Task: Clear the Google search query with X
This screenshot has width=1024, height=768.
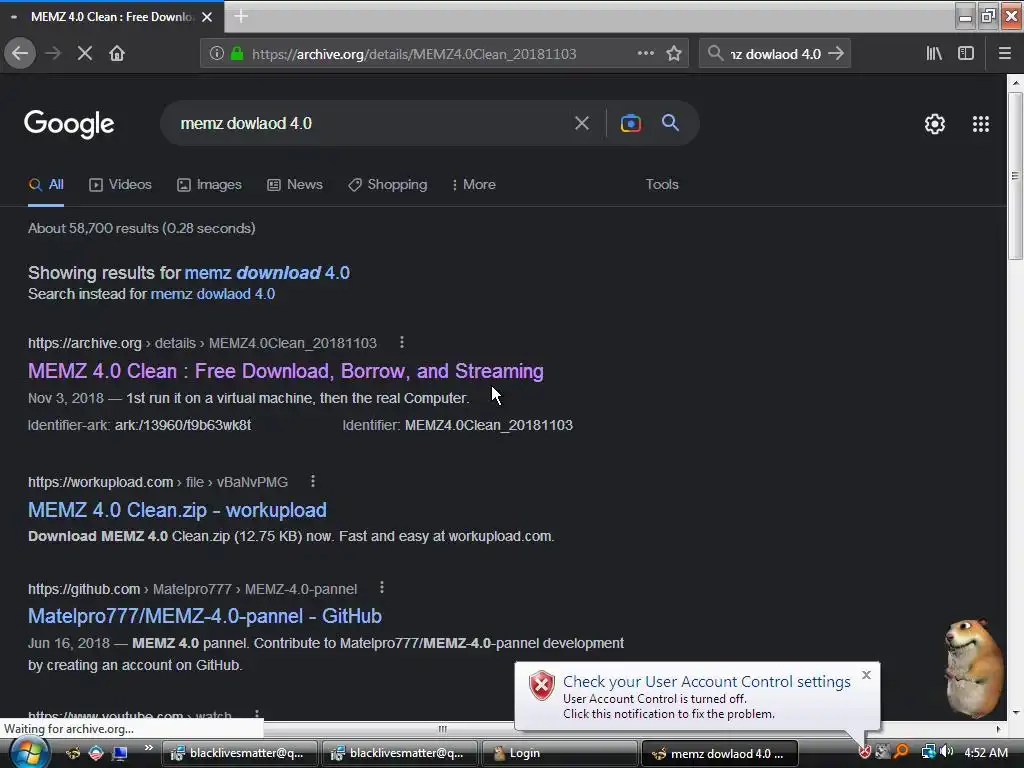Action: pyautogui.click(x=581, y=123)
